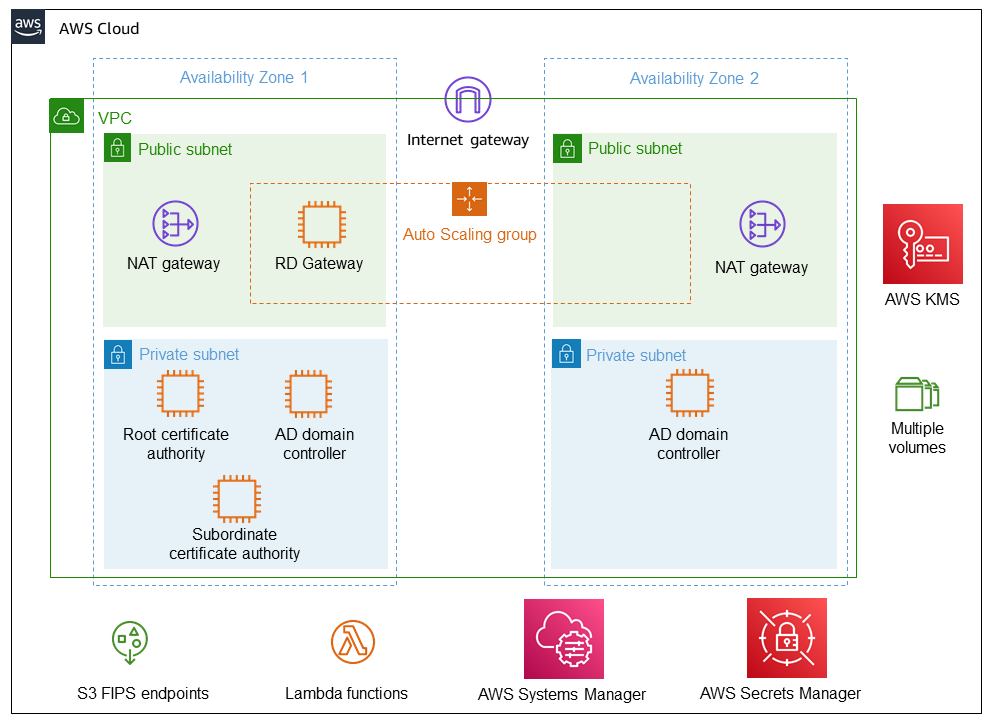Click the 'Multiple volumes' label
Screen dimensions: 989x721
[x=917, y=438]
